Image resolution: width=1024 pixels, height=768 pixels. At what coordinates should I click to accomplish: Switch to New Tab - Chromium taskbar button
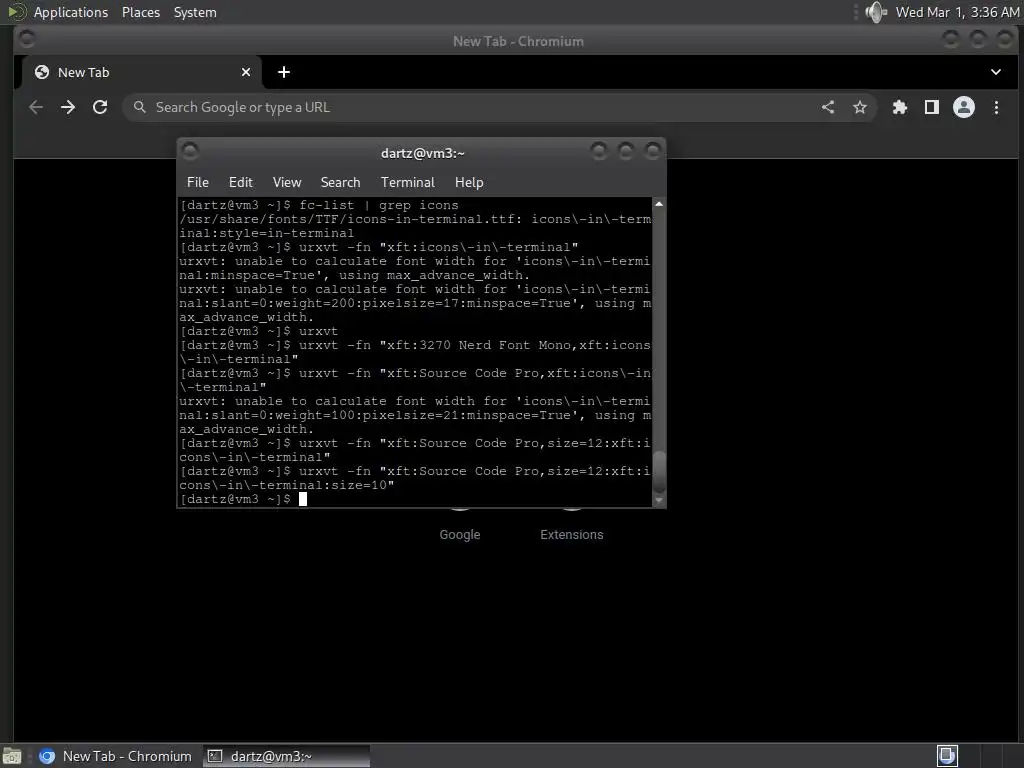coord(116,756)
